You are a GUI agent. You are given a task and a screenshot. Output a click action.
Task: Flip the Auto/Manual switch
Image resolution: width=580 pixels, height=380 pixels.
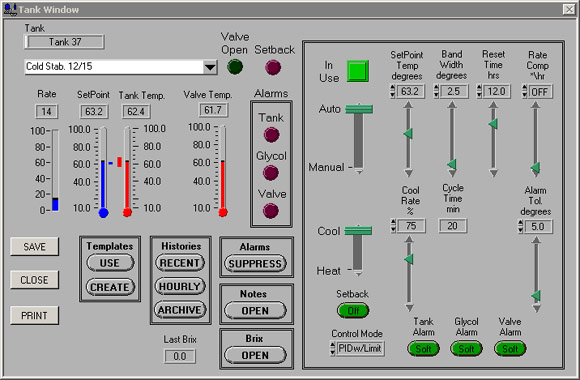point(358,138)
